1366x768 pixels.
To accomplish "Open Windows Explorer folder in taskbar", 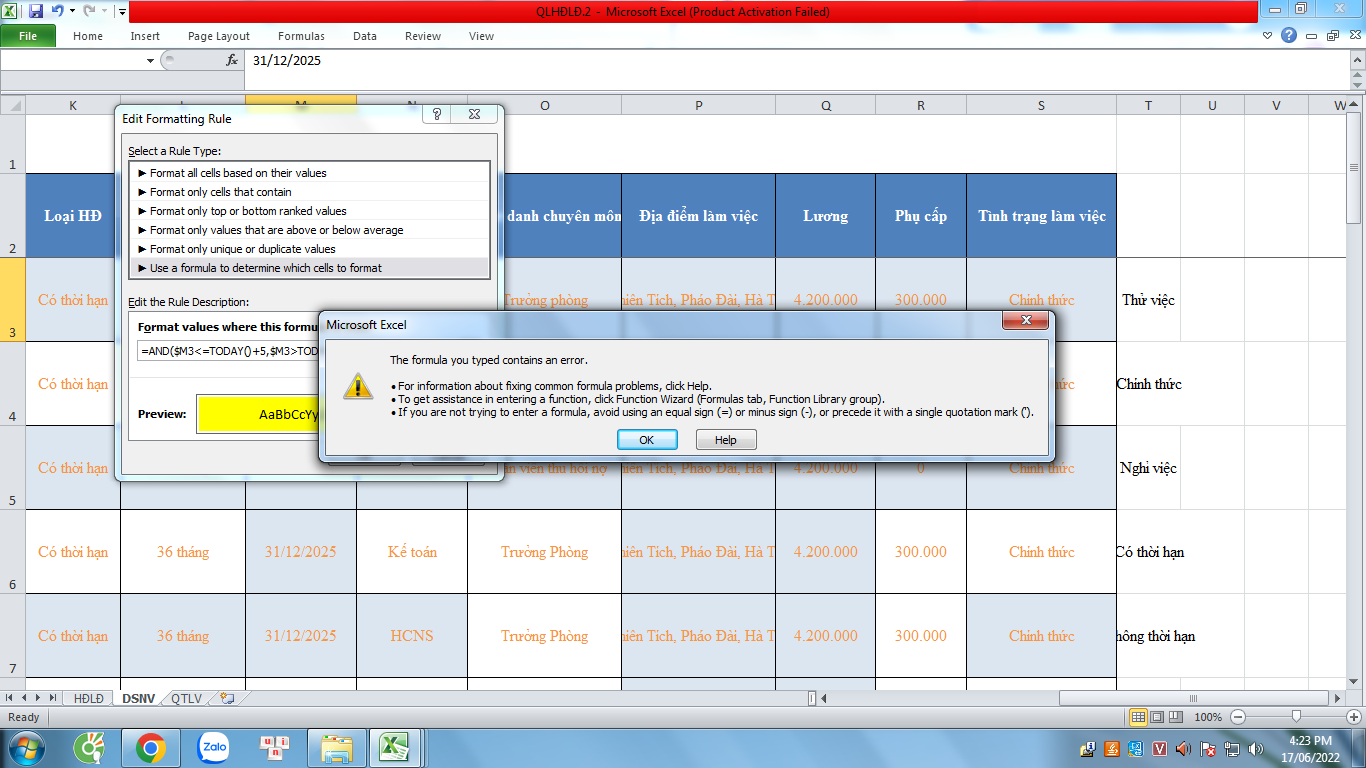I will pyautogui.click(x=337, y=747).
